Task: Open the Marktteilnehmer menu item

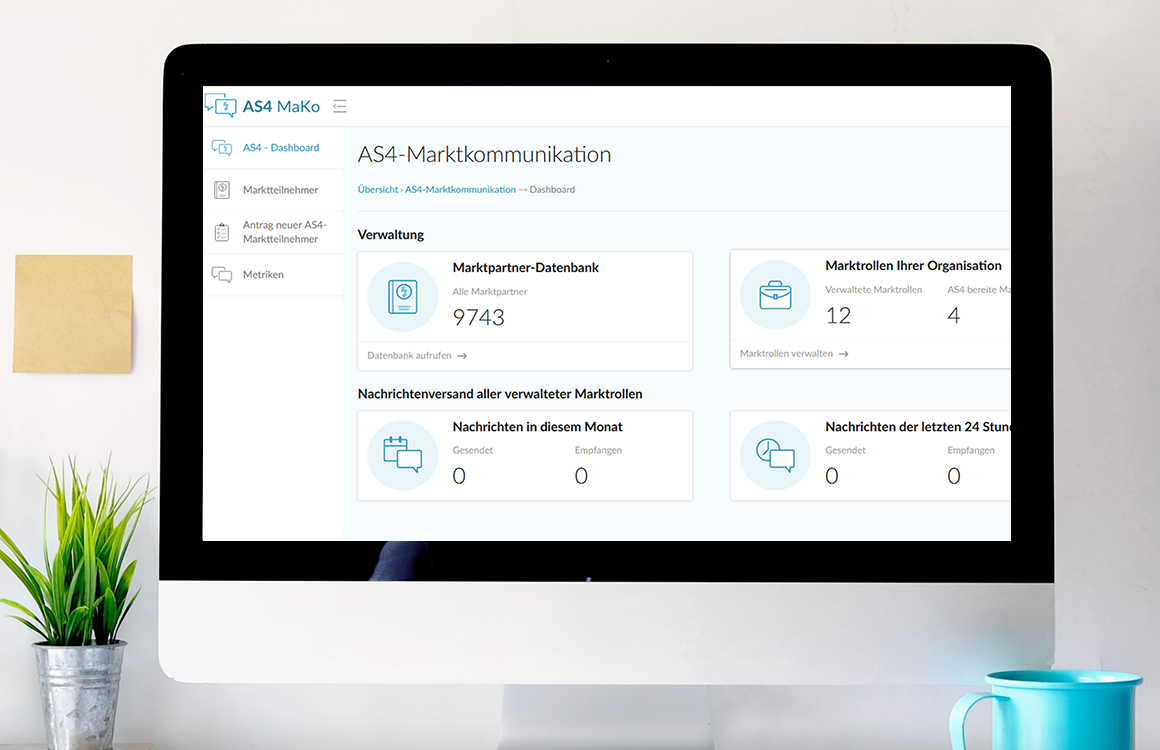Action: [280, 190]
